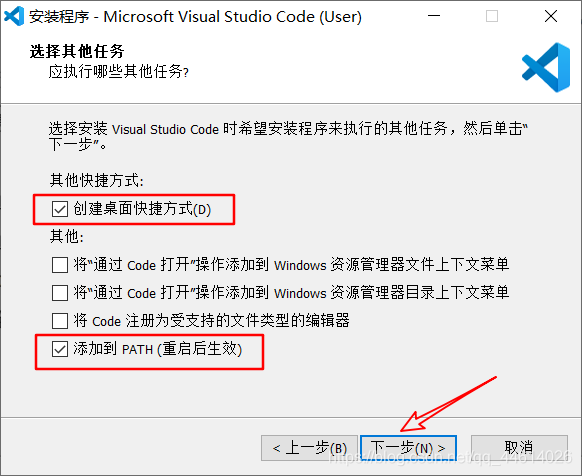Image resolution: width=582 pixels, height=476 pixels.
Task: Click the 选择其他任务 heading text
Action: pyautogui.click(x=77, y=51)
